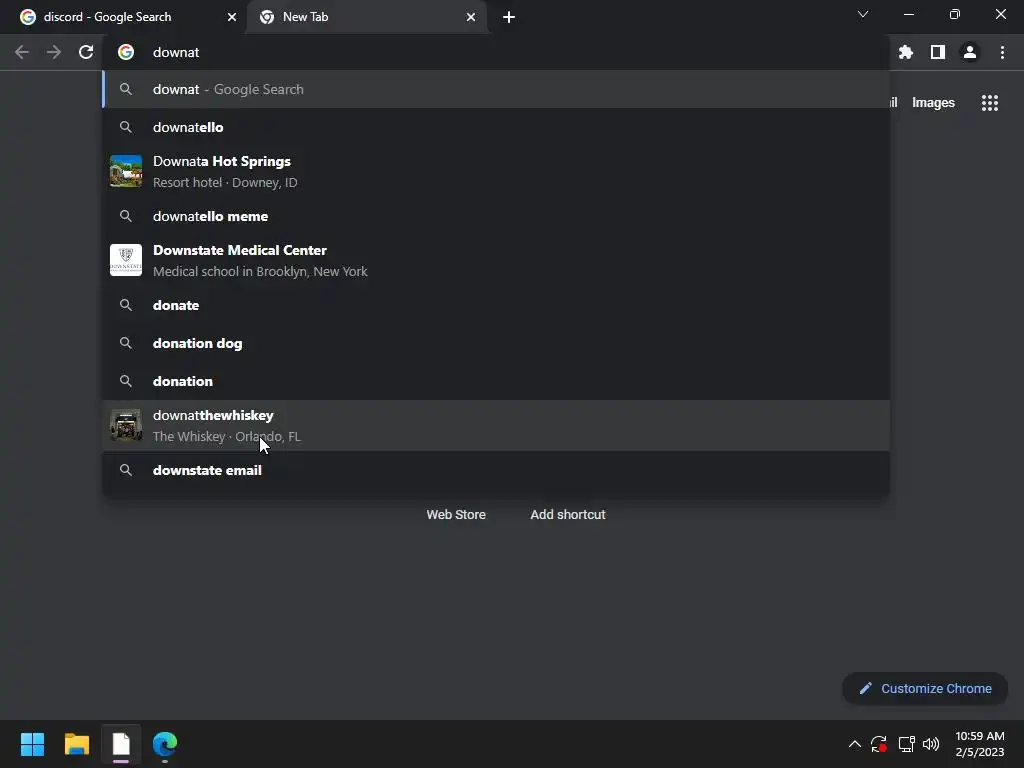Select the 'donation dog' suggestion

click(496, 343)
